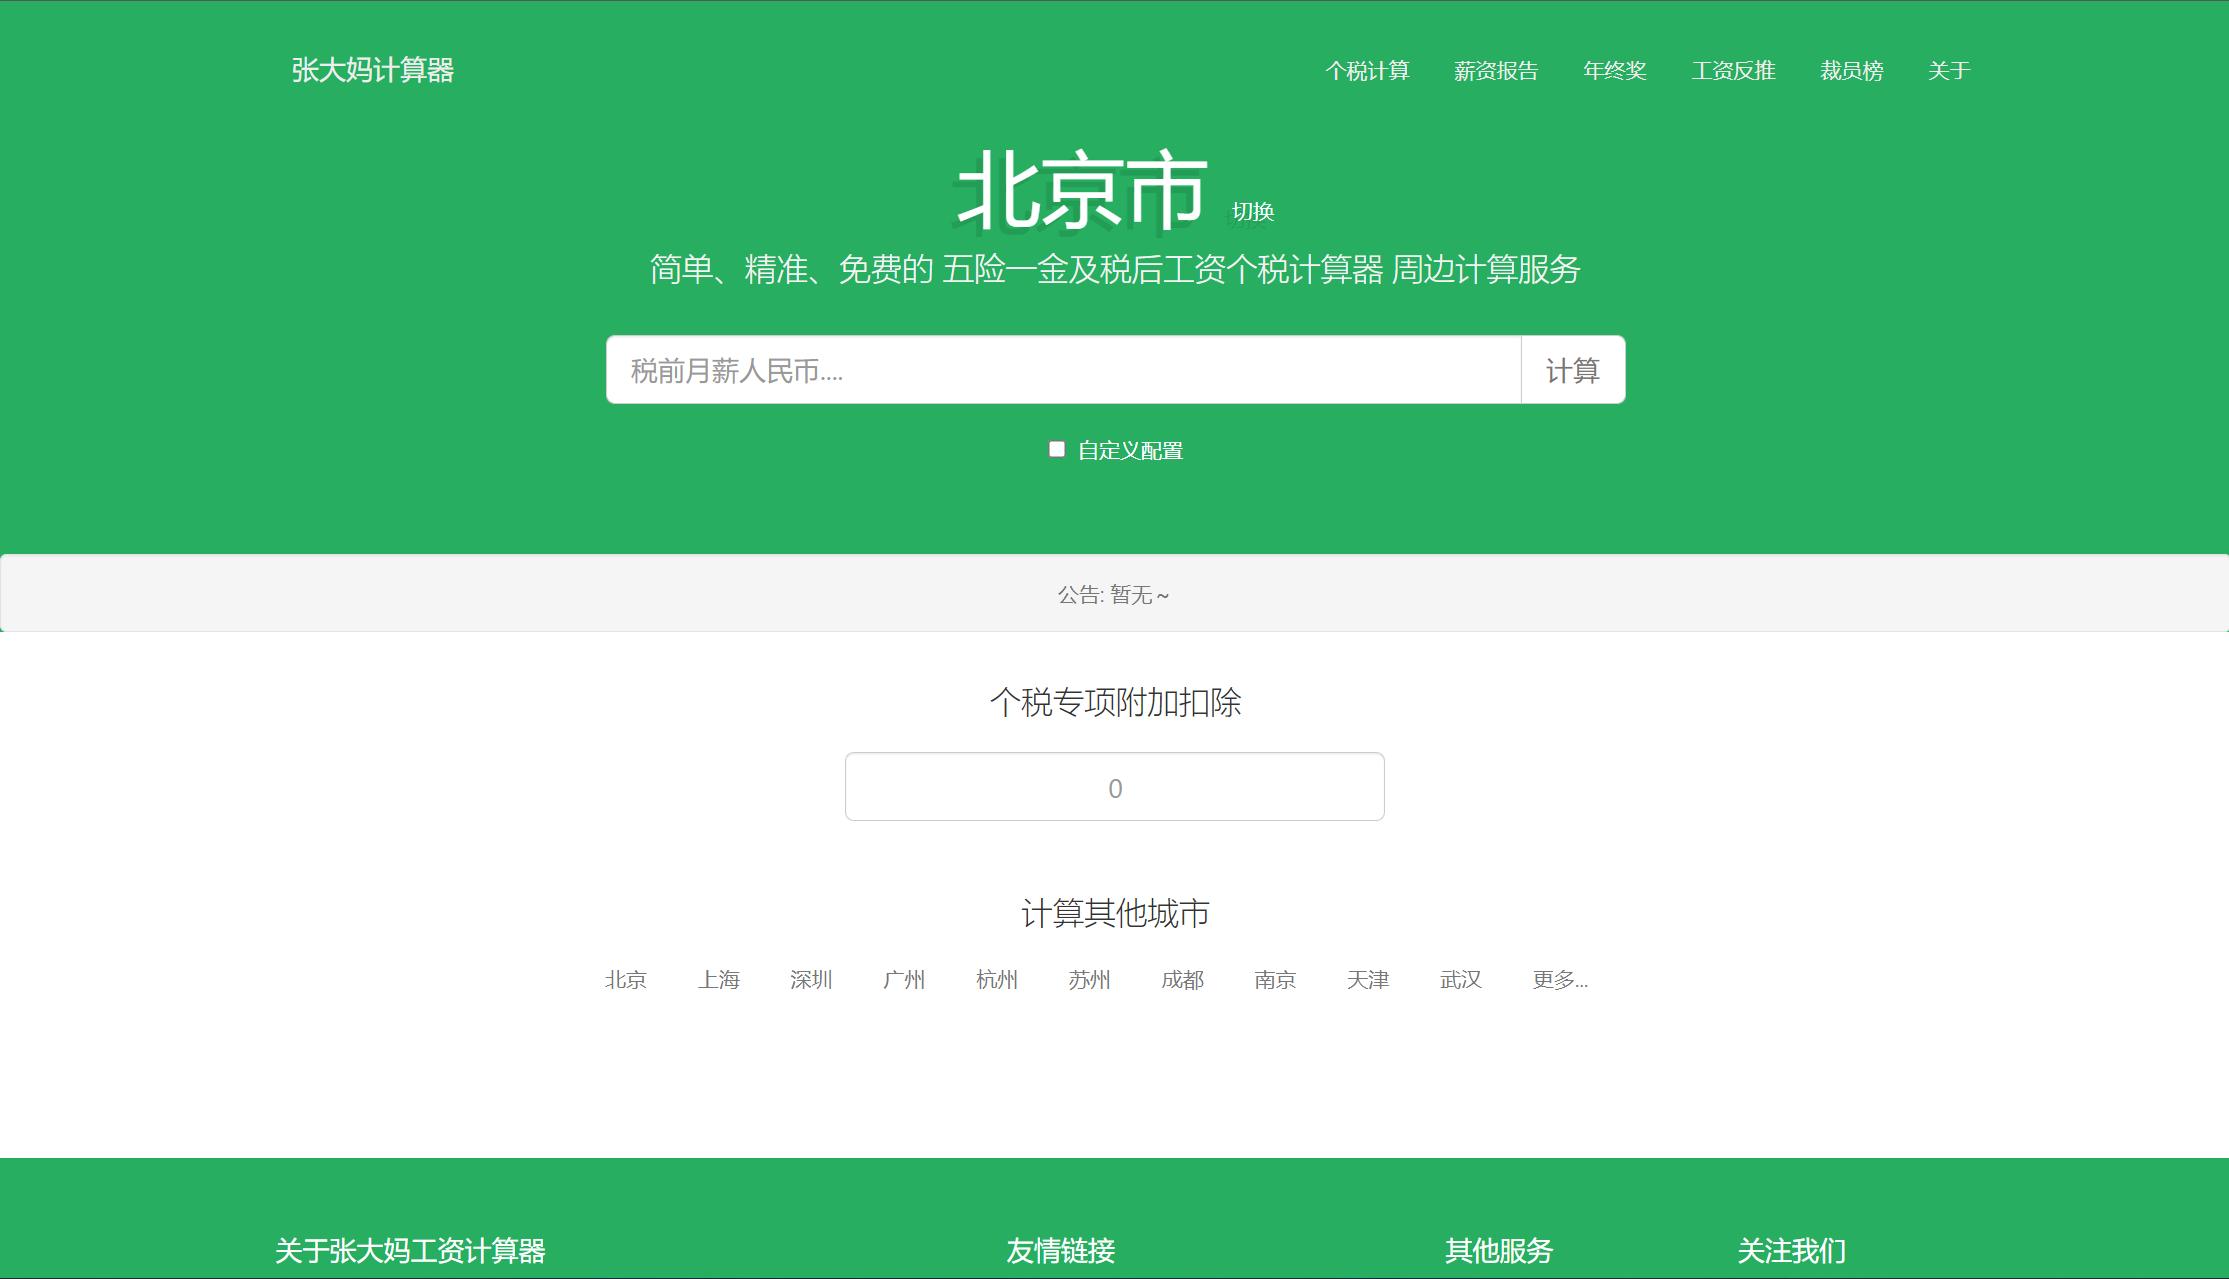Open the 深圳 calculator link
The width and height of the screenshot is (2229, 1279).
(812, 980)
